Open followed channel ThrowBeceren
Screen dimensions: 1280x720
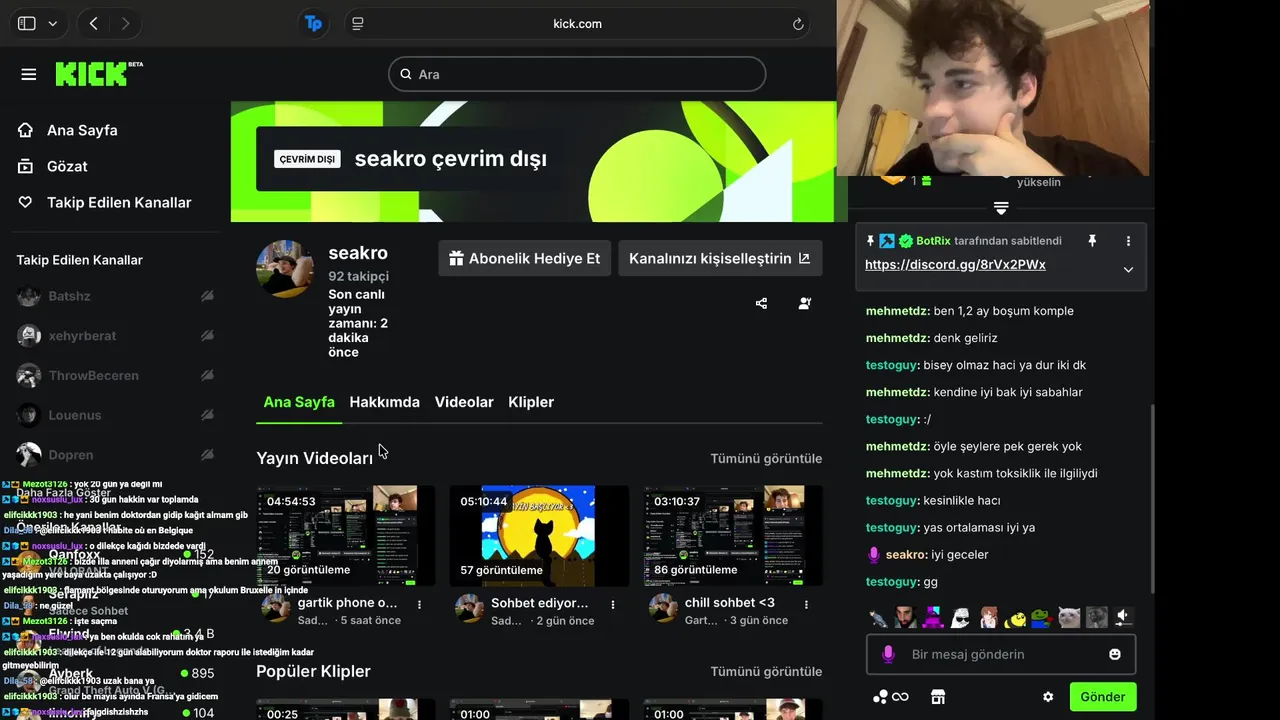click(x=93, y=375)
